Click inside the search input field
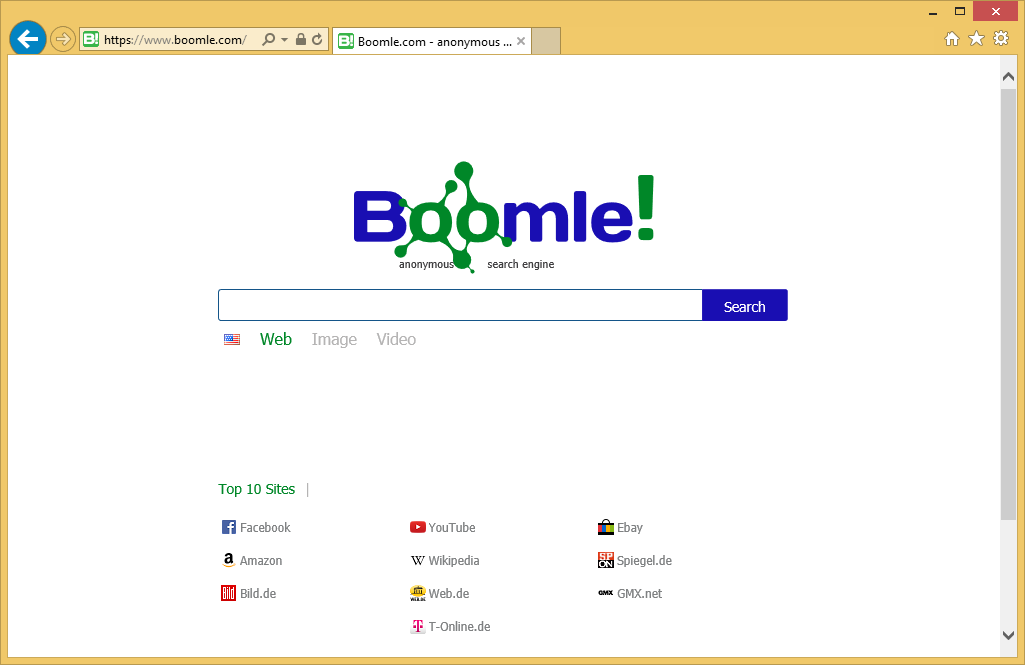1025x665 pixels. tap(460, 304)
